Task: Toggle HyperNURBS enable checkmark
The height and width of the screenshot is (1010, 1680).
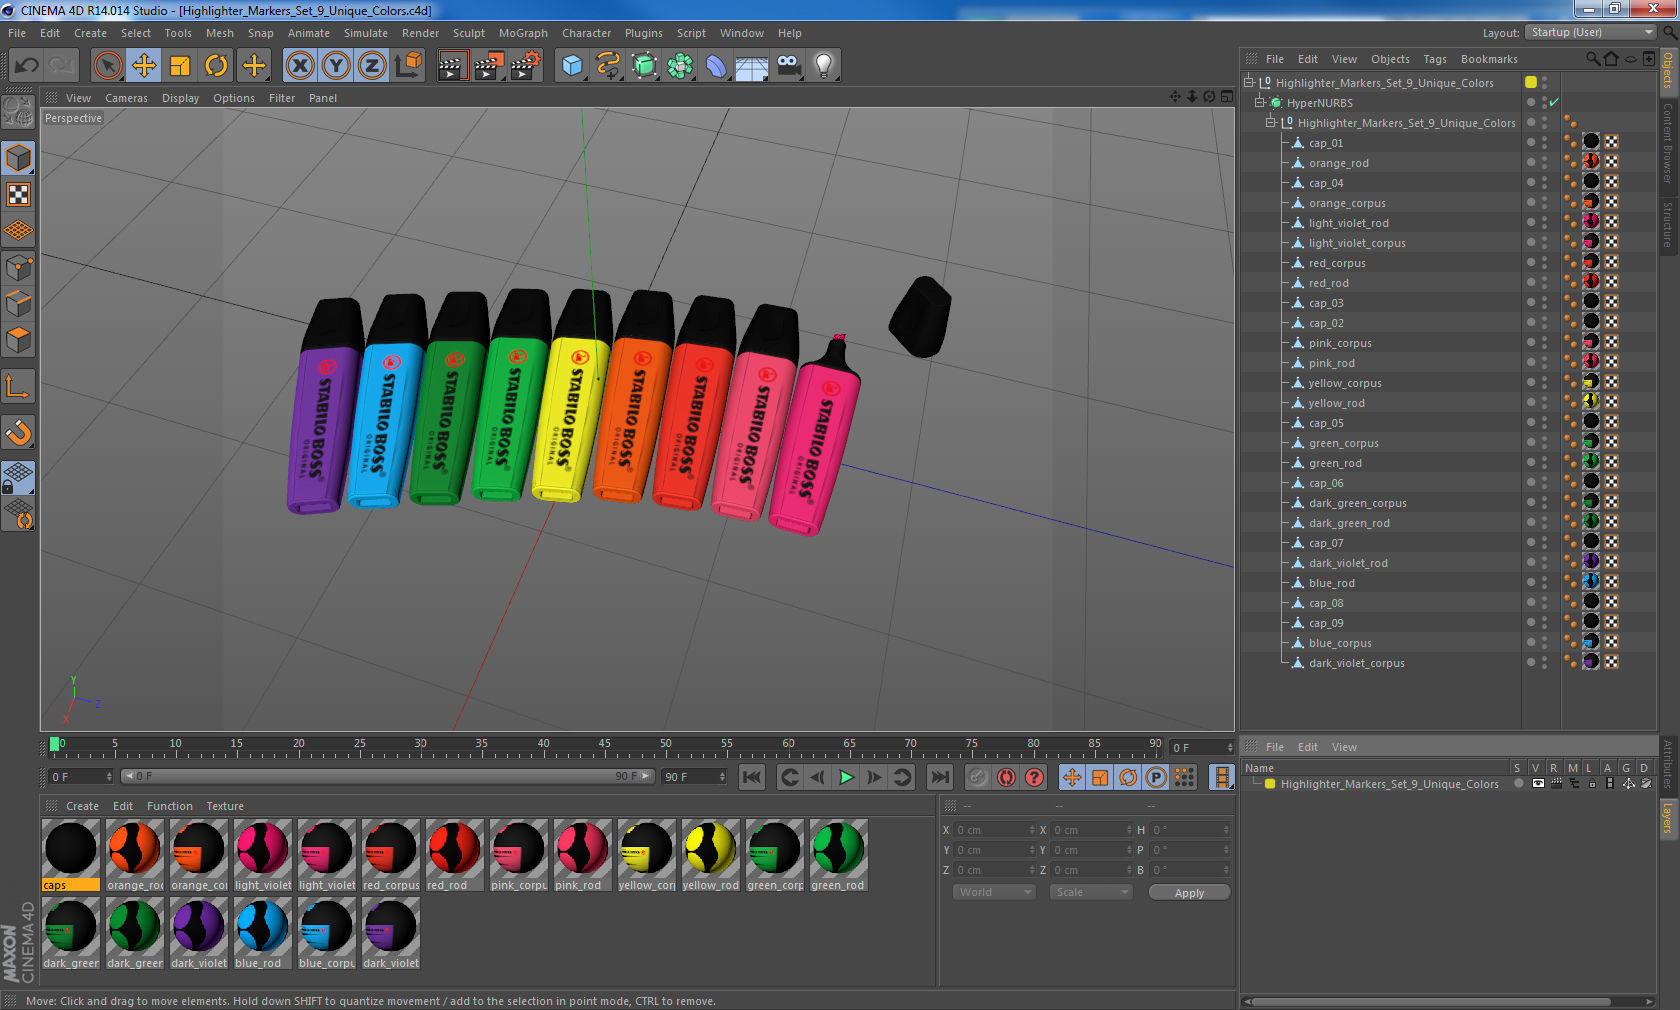Action: [x=1554, y=103]
